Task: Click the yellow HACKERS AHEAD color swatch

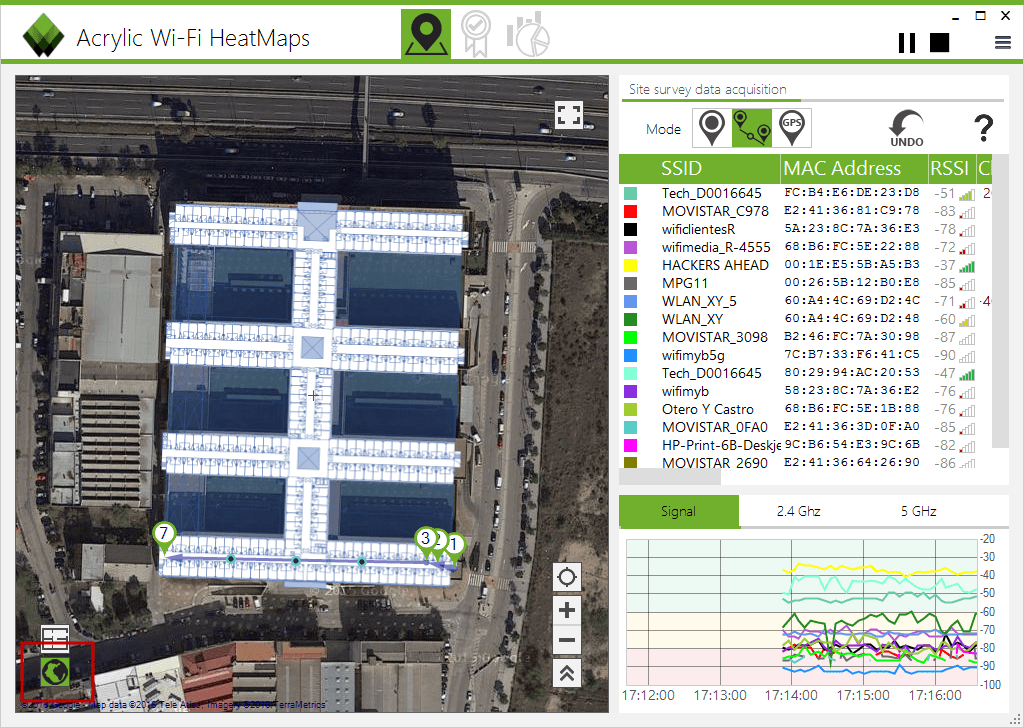Action: tap(630, 266)
